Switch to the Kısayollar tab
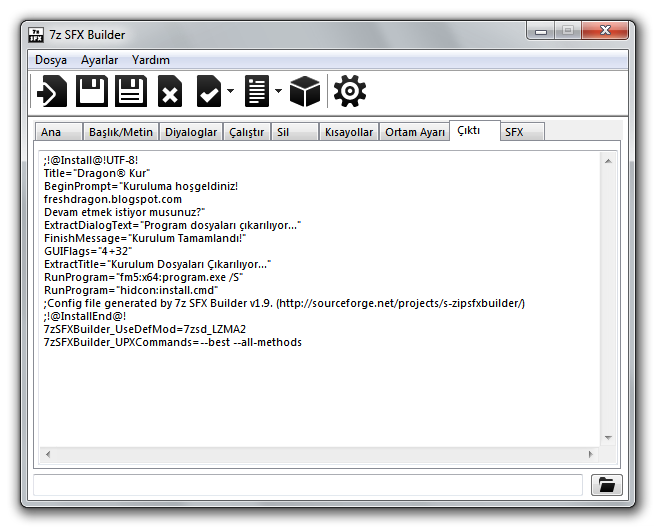 [x=349, y=132]
